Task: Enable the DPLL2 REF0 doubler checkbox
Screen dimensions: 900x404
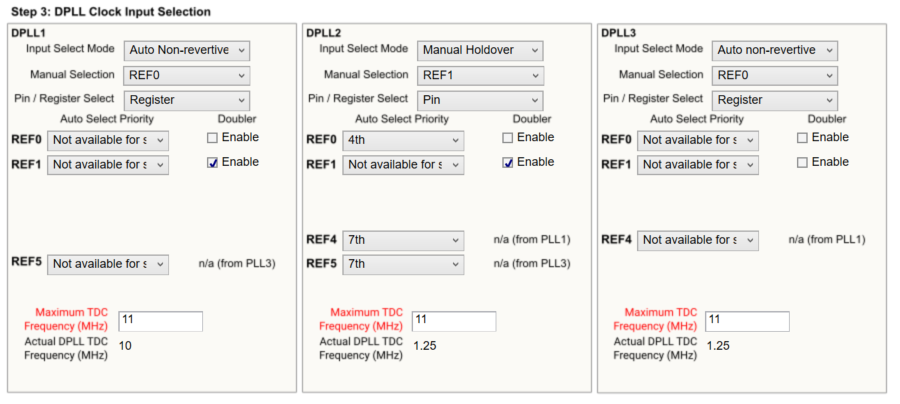Action: [508, 138]
